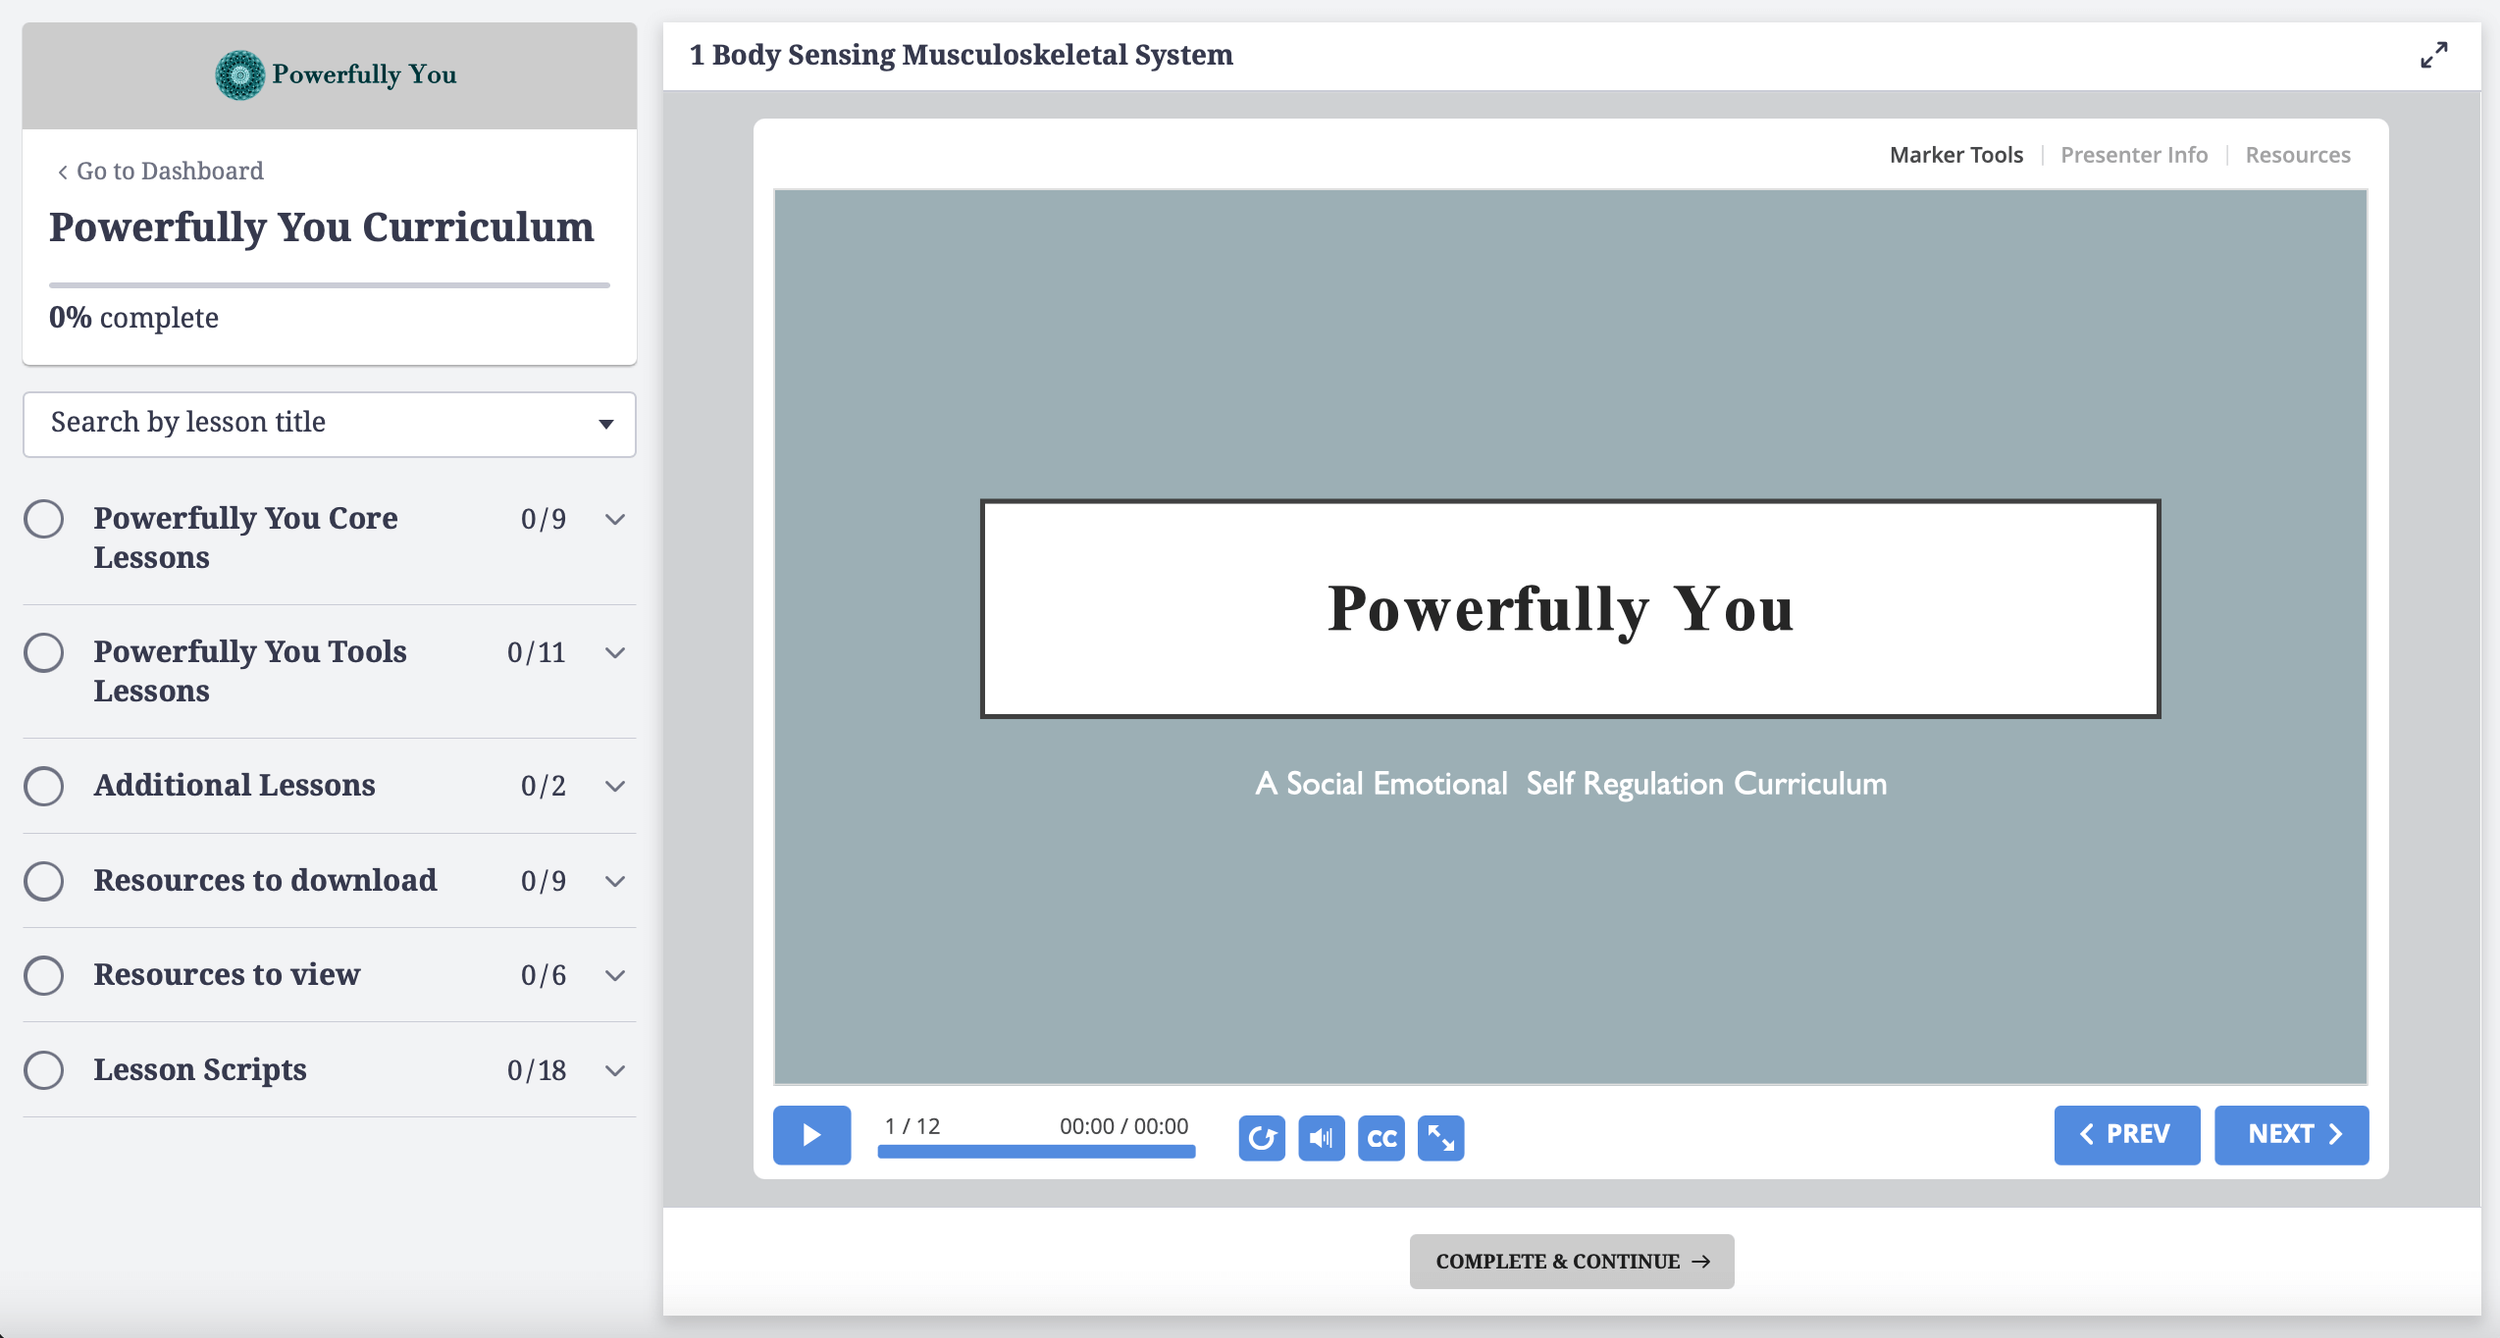Switch to the Resources tab
This screenshot has width=2500, height=1338.
(x=2297, y=154)
